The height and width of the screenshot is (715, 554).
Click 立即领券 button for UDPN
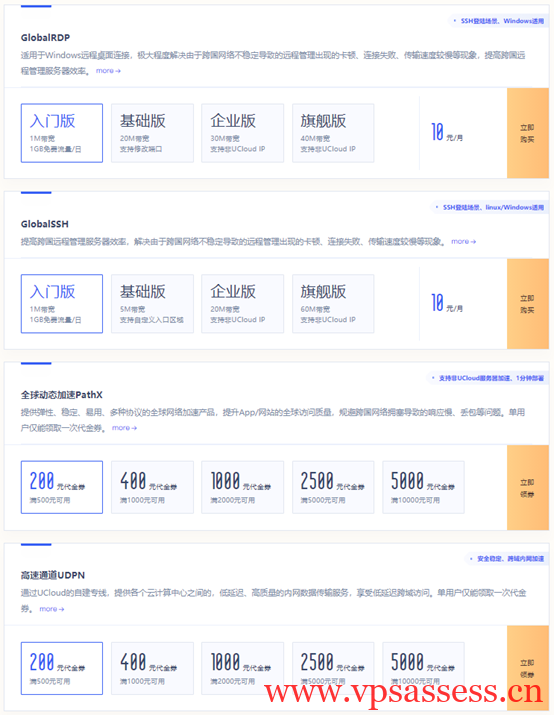click(x=528, y=668)
